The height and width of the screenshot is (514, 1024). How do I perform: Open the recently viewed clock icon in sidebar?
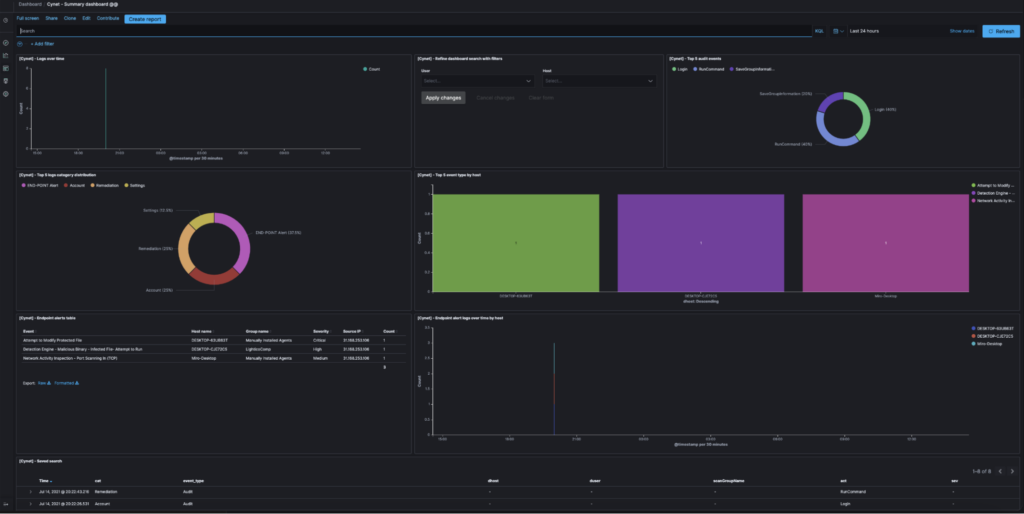tap(6, 20)
